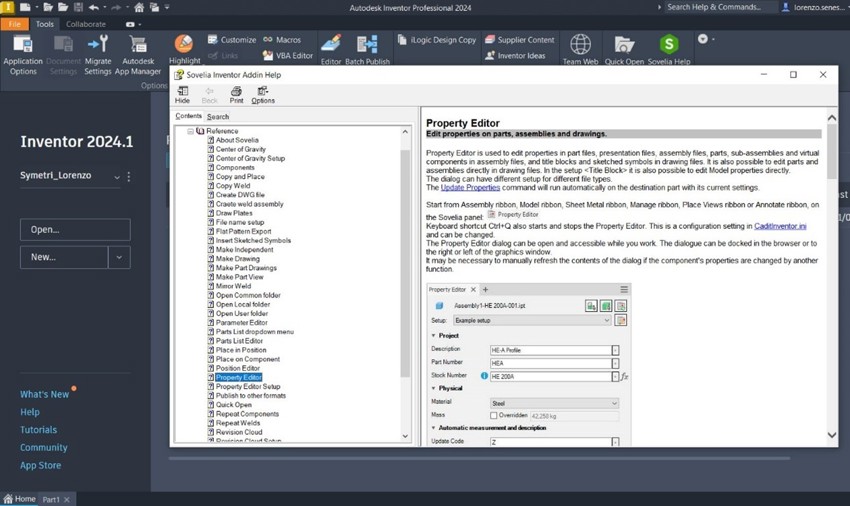
Task: Click the Help link in home panel
Action: [30, 412]
